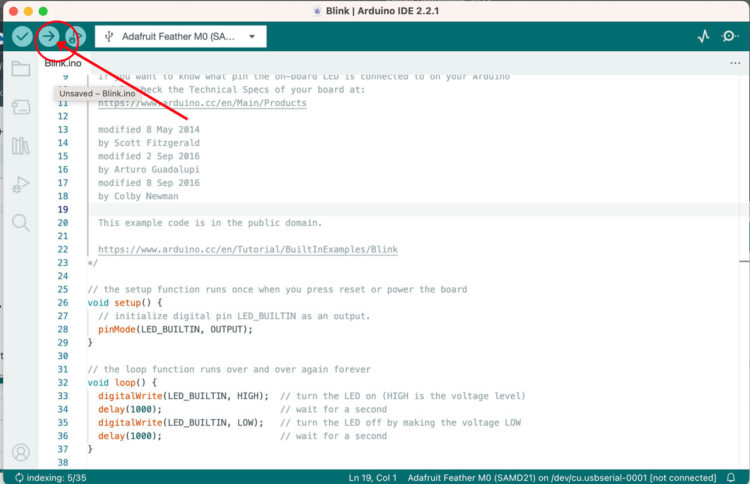Open the Serial Monitor
The height and width of the screenshot is (484, 750).
click(x=730, y=36)
